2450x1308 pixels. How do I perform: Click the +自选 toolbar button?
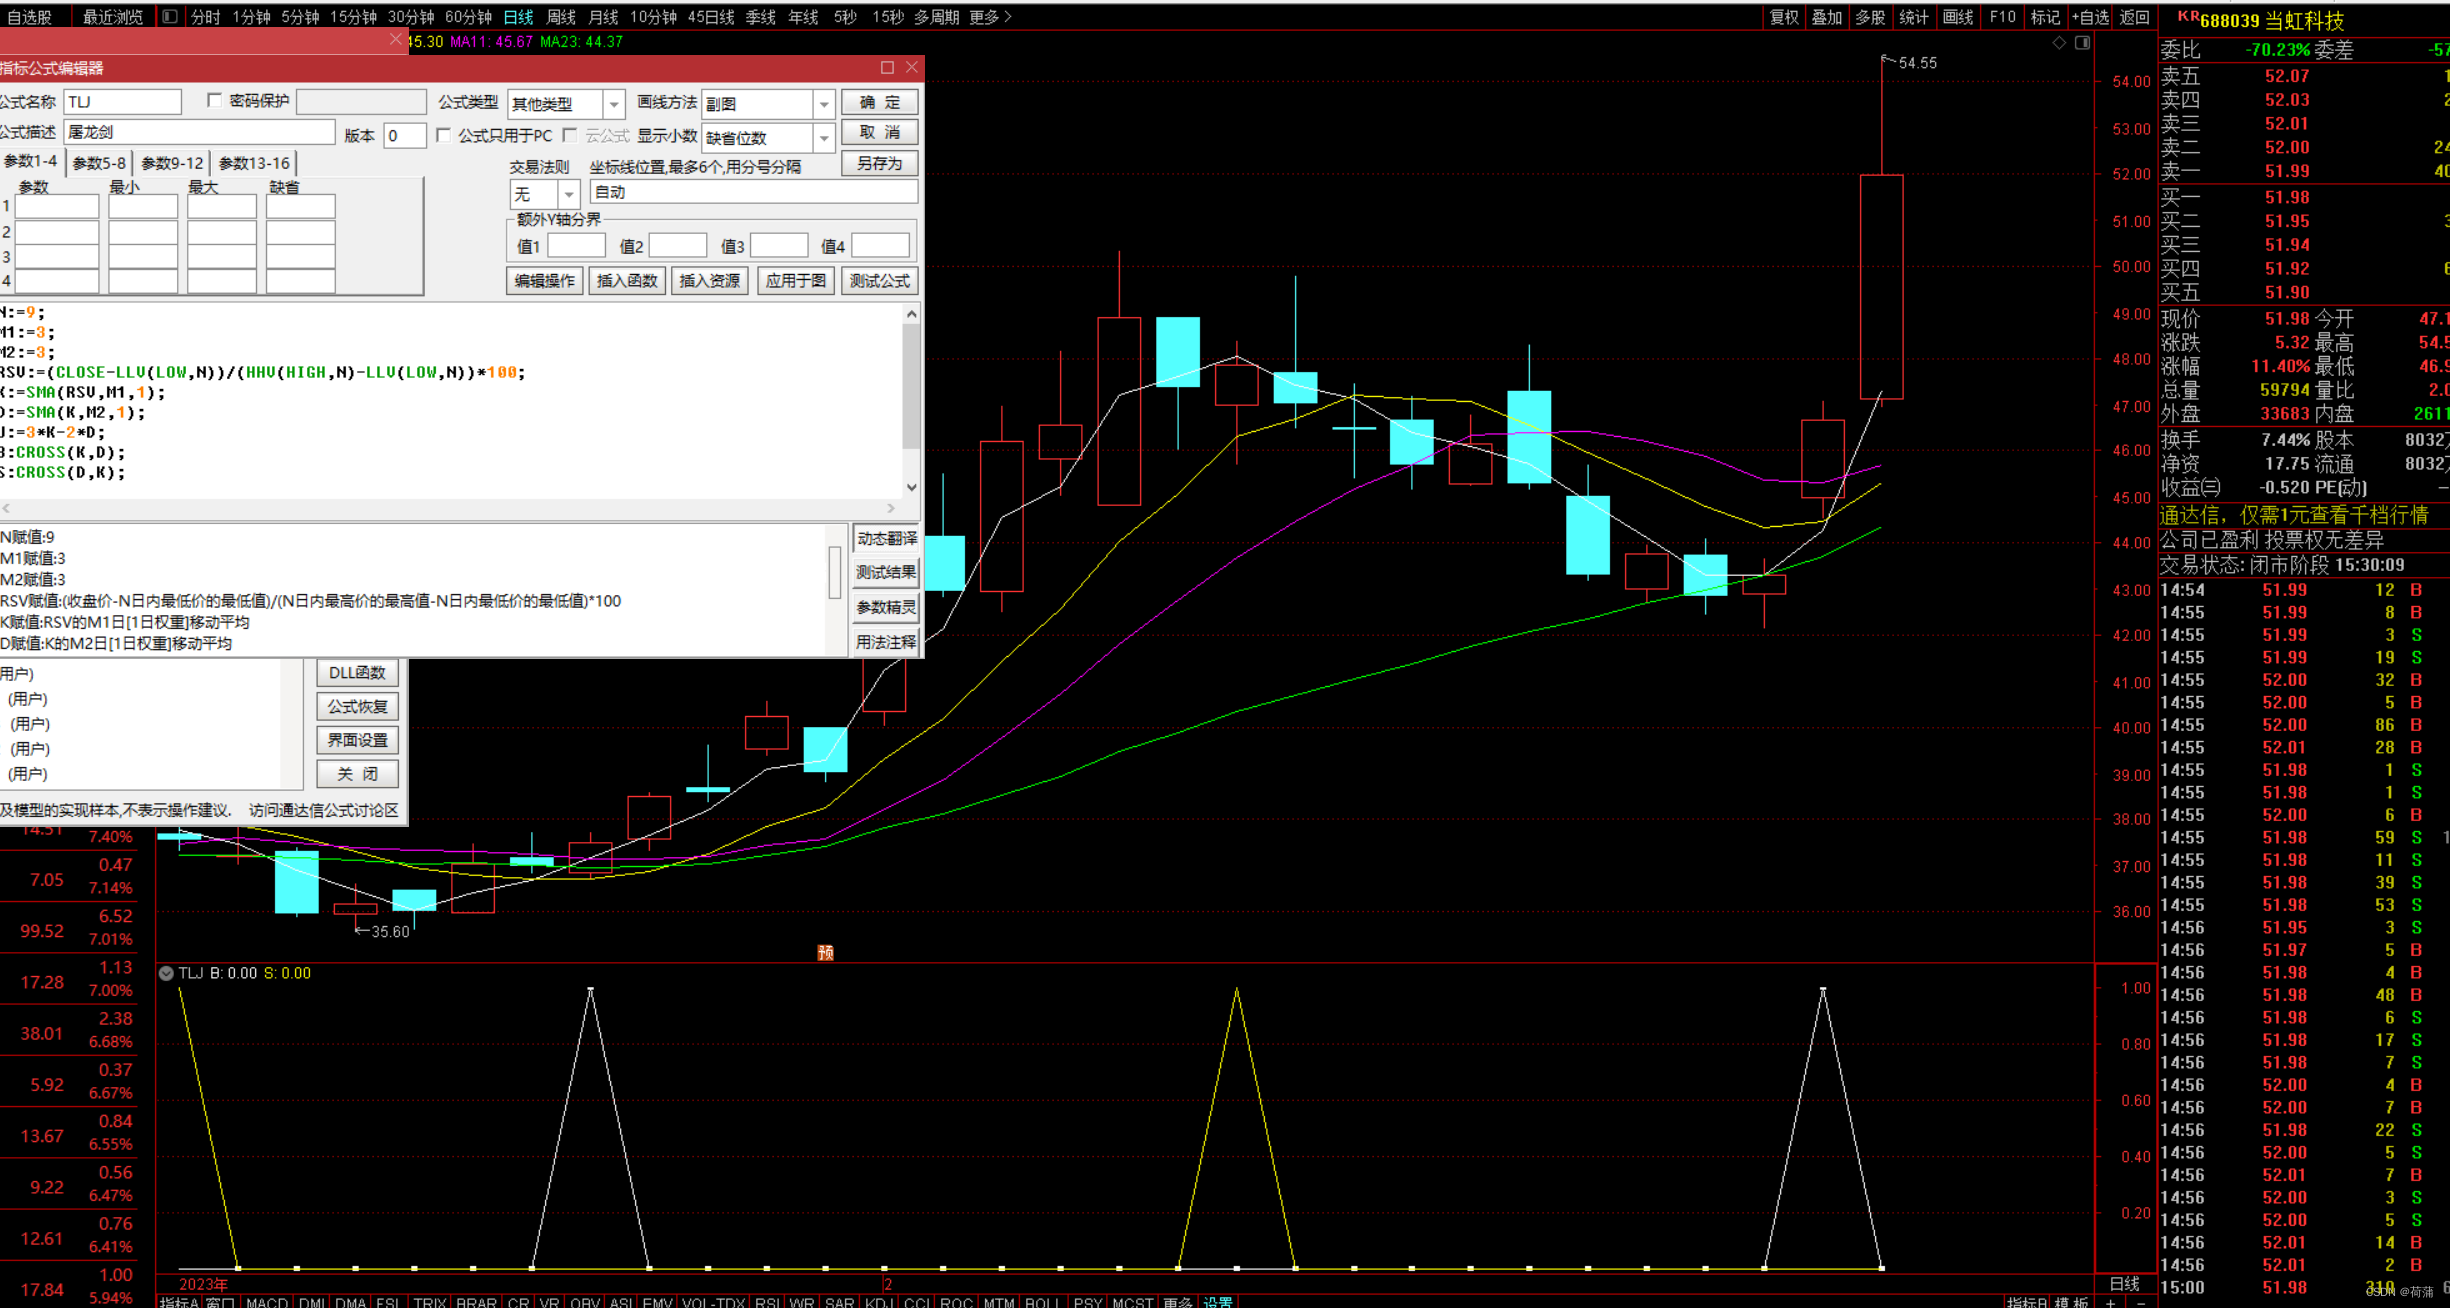[2090, 16]
